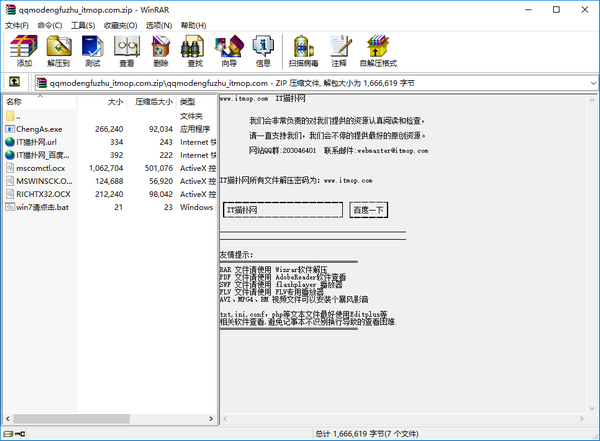Screen dimensions: 600x441
Task: Click comment pane scroll-up arrow
Action: (592, 100)
